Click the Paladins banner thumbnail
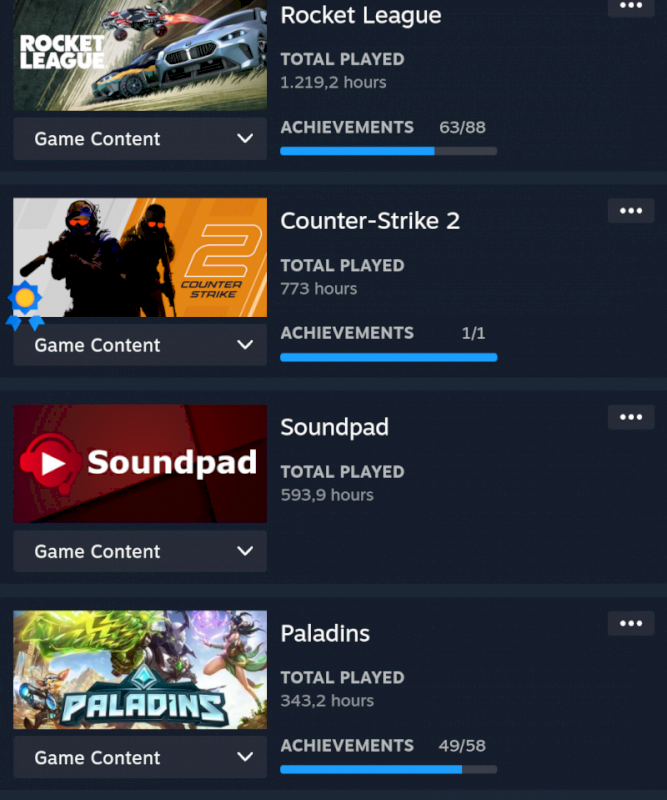This screenshot has width=667, height=800. [140, 670]
